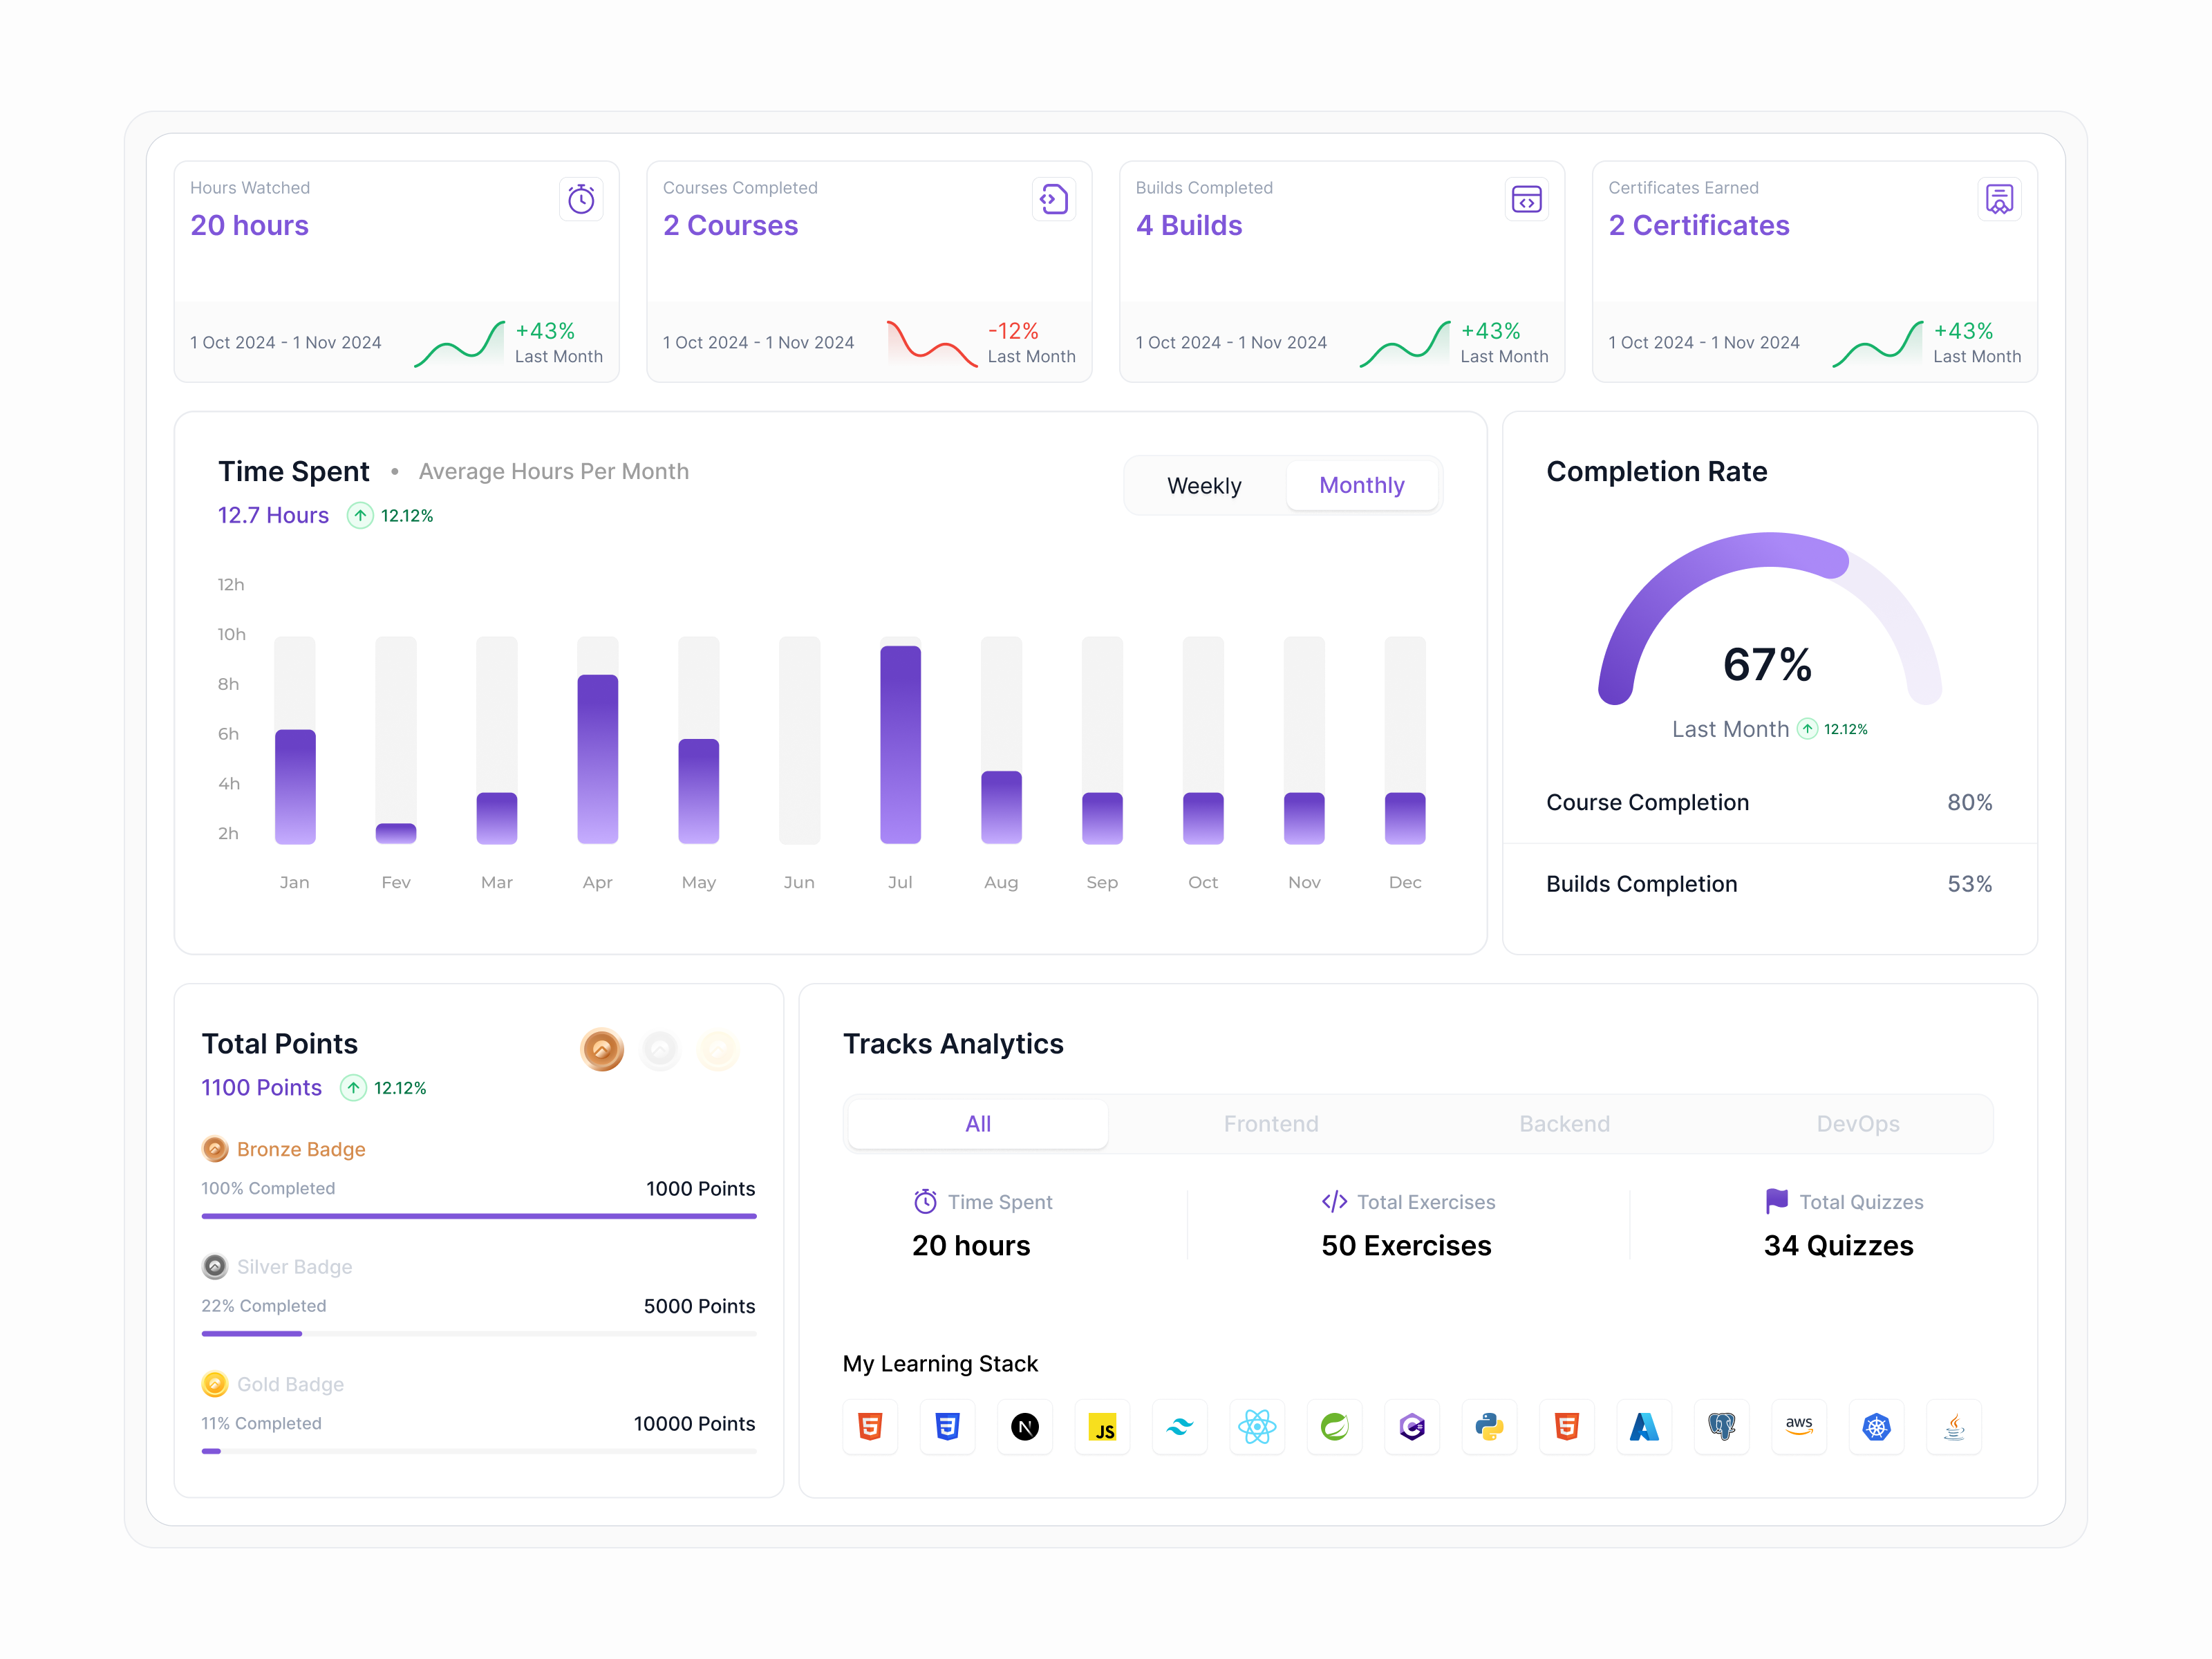
Task: Select the DevOps tab in Tracks Analytics
Action: click(1858, 1123)
